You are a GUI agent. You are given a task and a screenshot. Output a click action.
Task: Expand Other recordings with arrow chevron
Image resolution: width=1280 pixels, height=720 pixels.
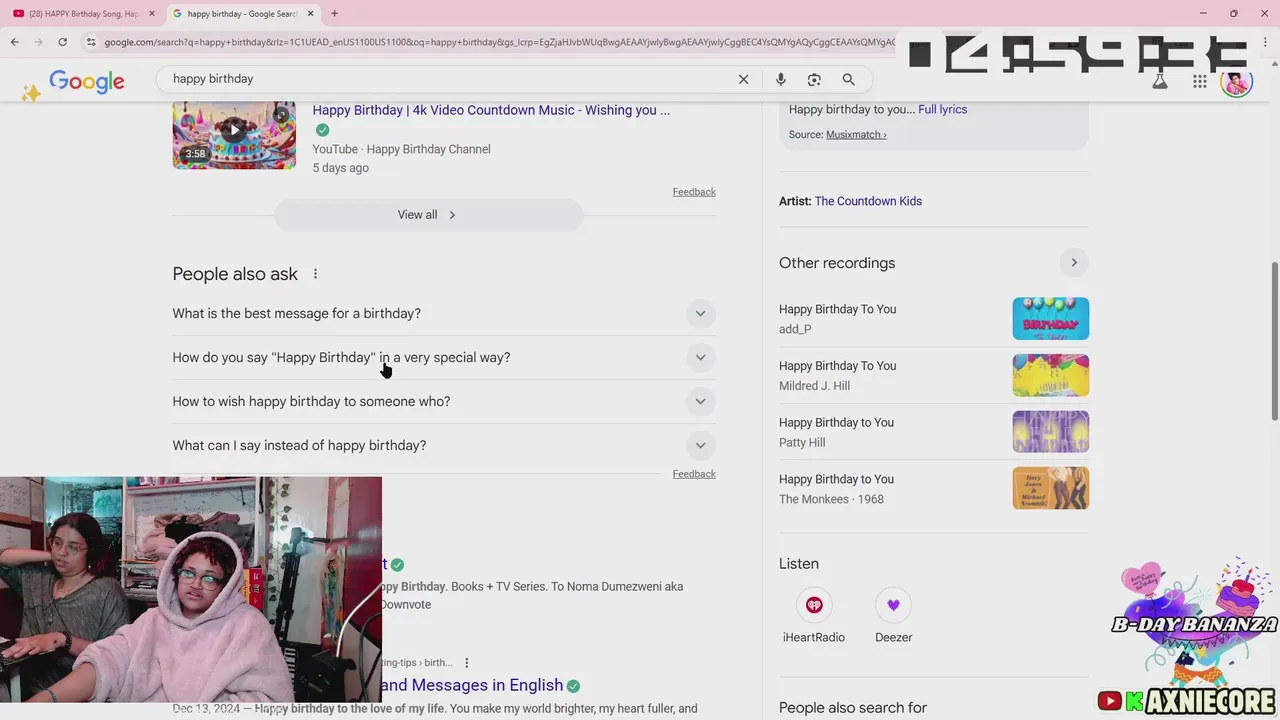[1074, 263]
